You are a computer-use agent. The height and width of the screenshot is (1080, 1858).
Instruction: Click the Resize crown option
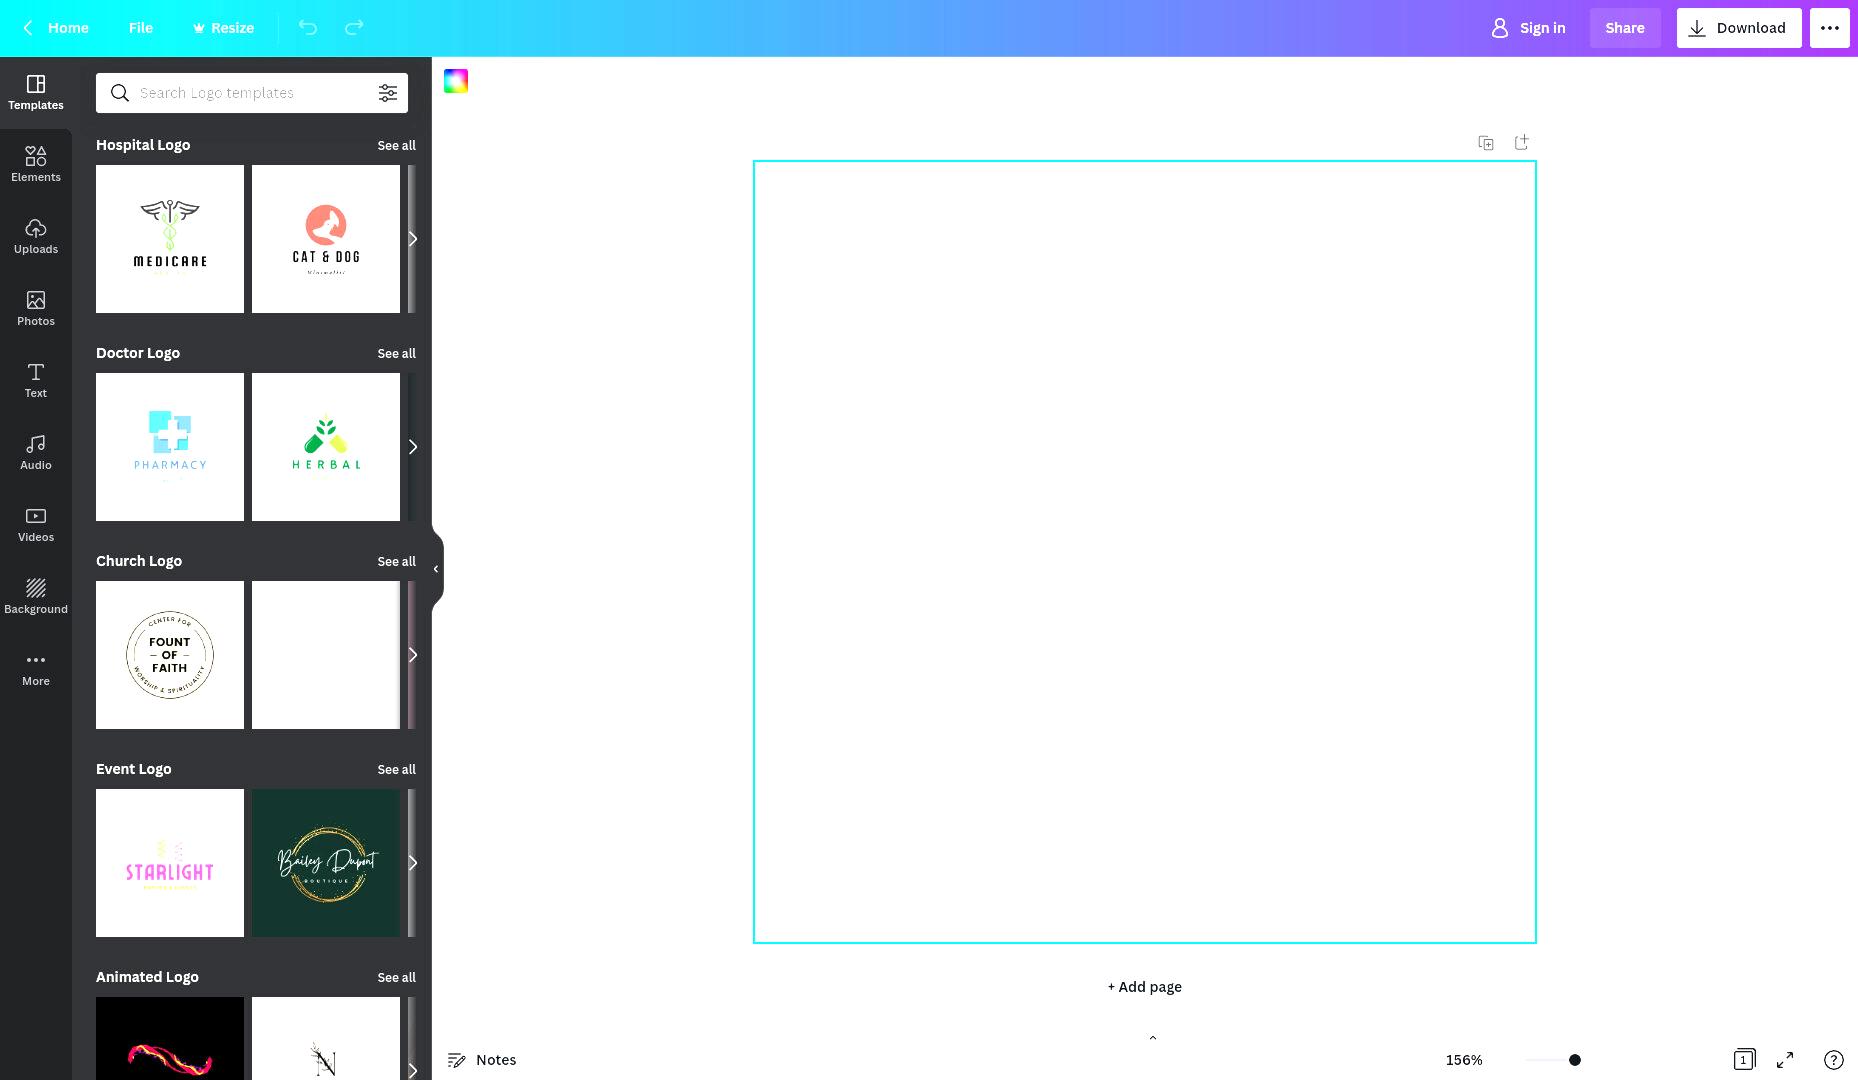pyautogui.click(x=223, y=28)
